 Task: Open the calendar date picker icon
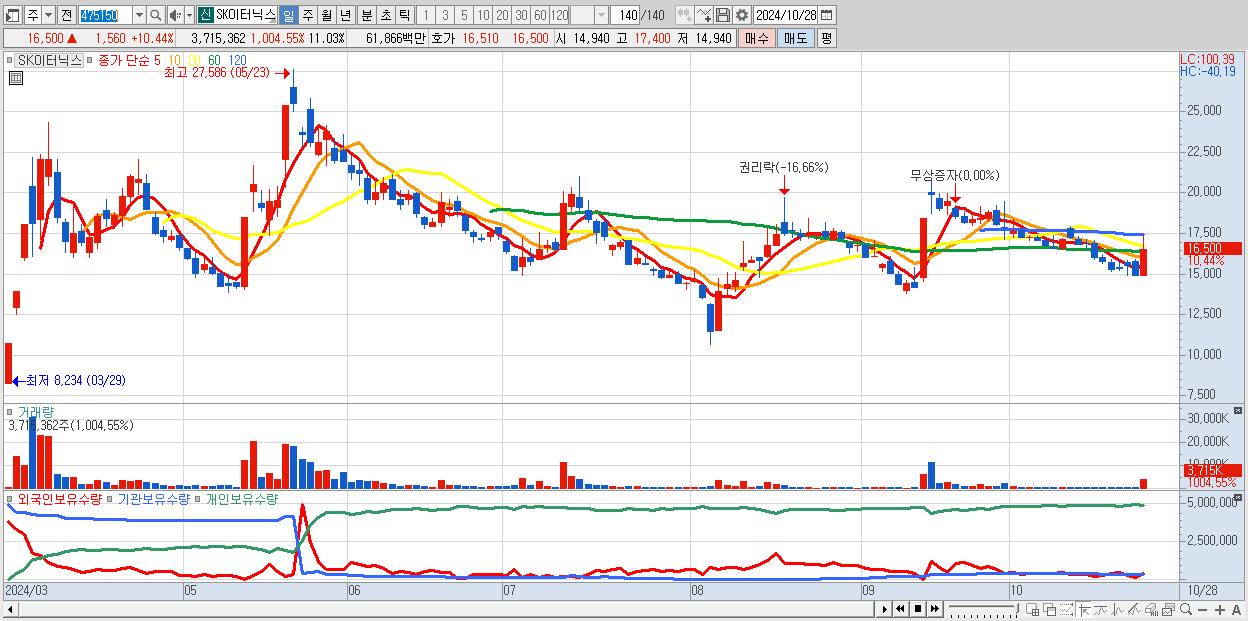pyautogui.click(x=826, y=15)
